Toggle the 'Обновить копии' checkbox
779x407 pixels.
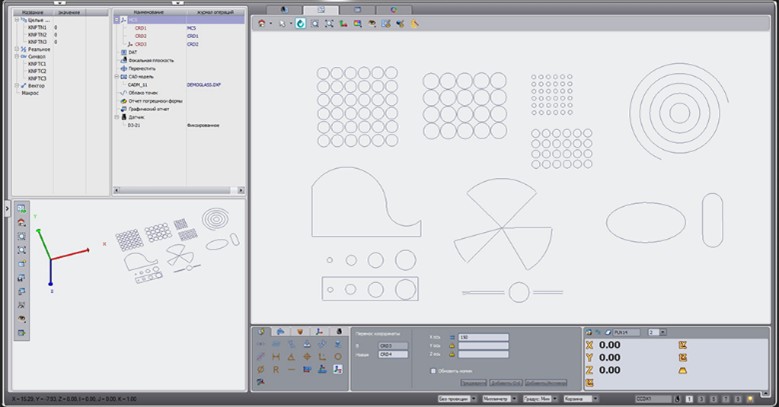(x=431, y=370)
